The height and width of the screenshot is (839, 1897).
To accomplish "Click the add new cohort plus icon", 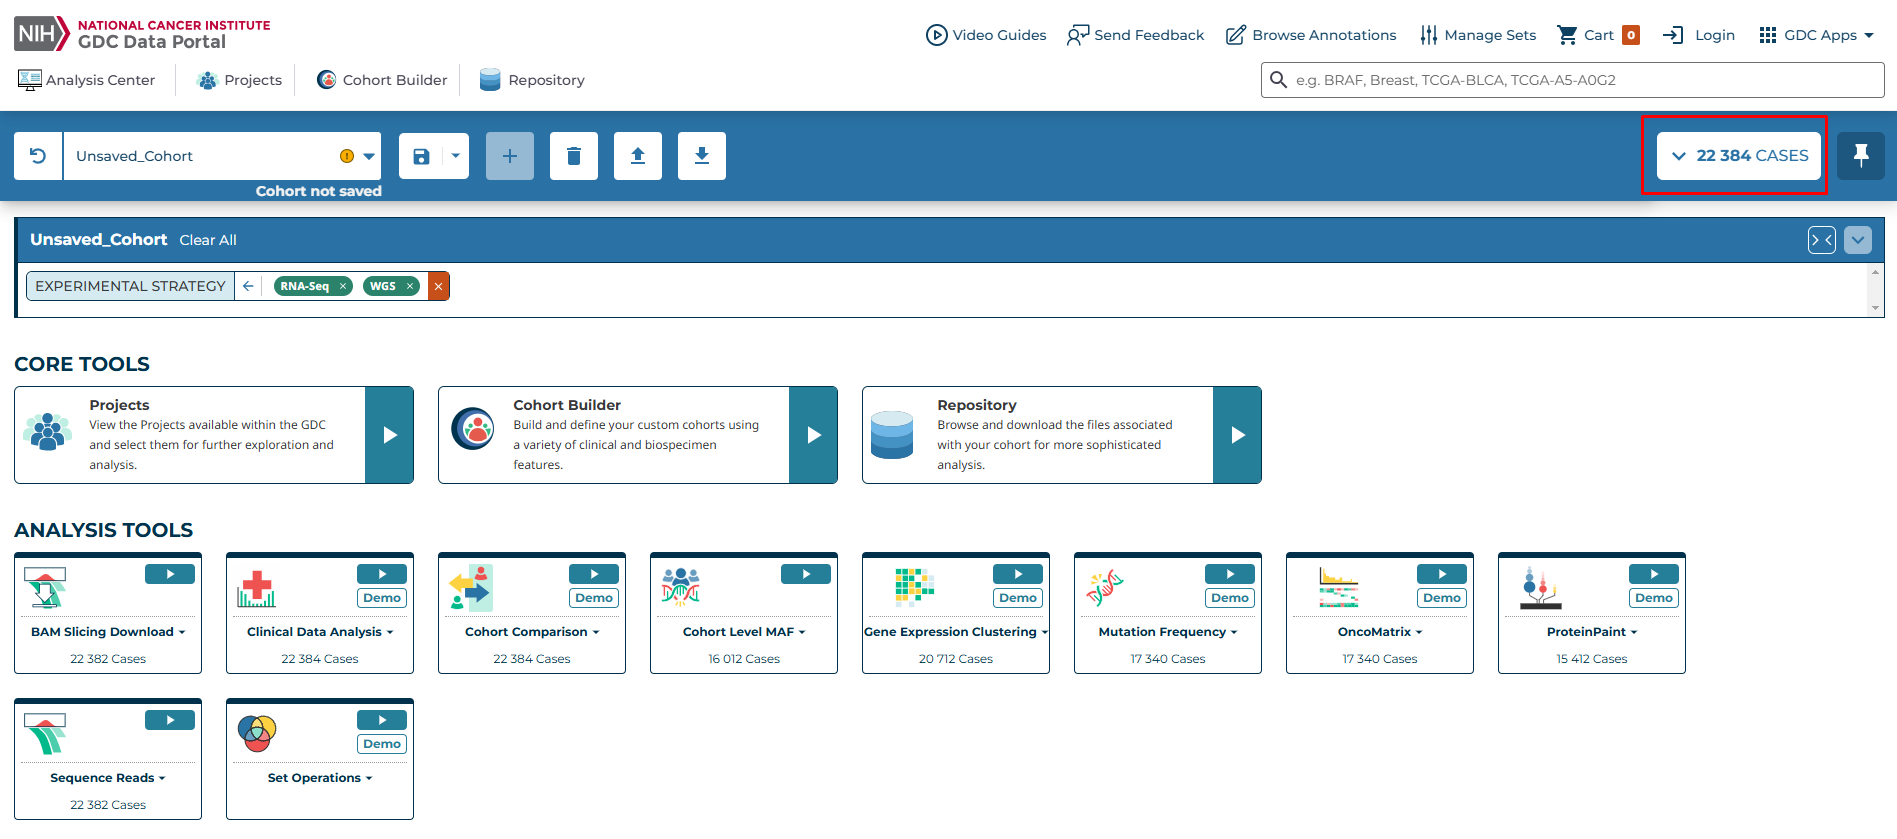I will tap(510, 156).
